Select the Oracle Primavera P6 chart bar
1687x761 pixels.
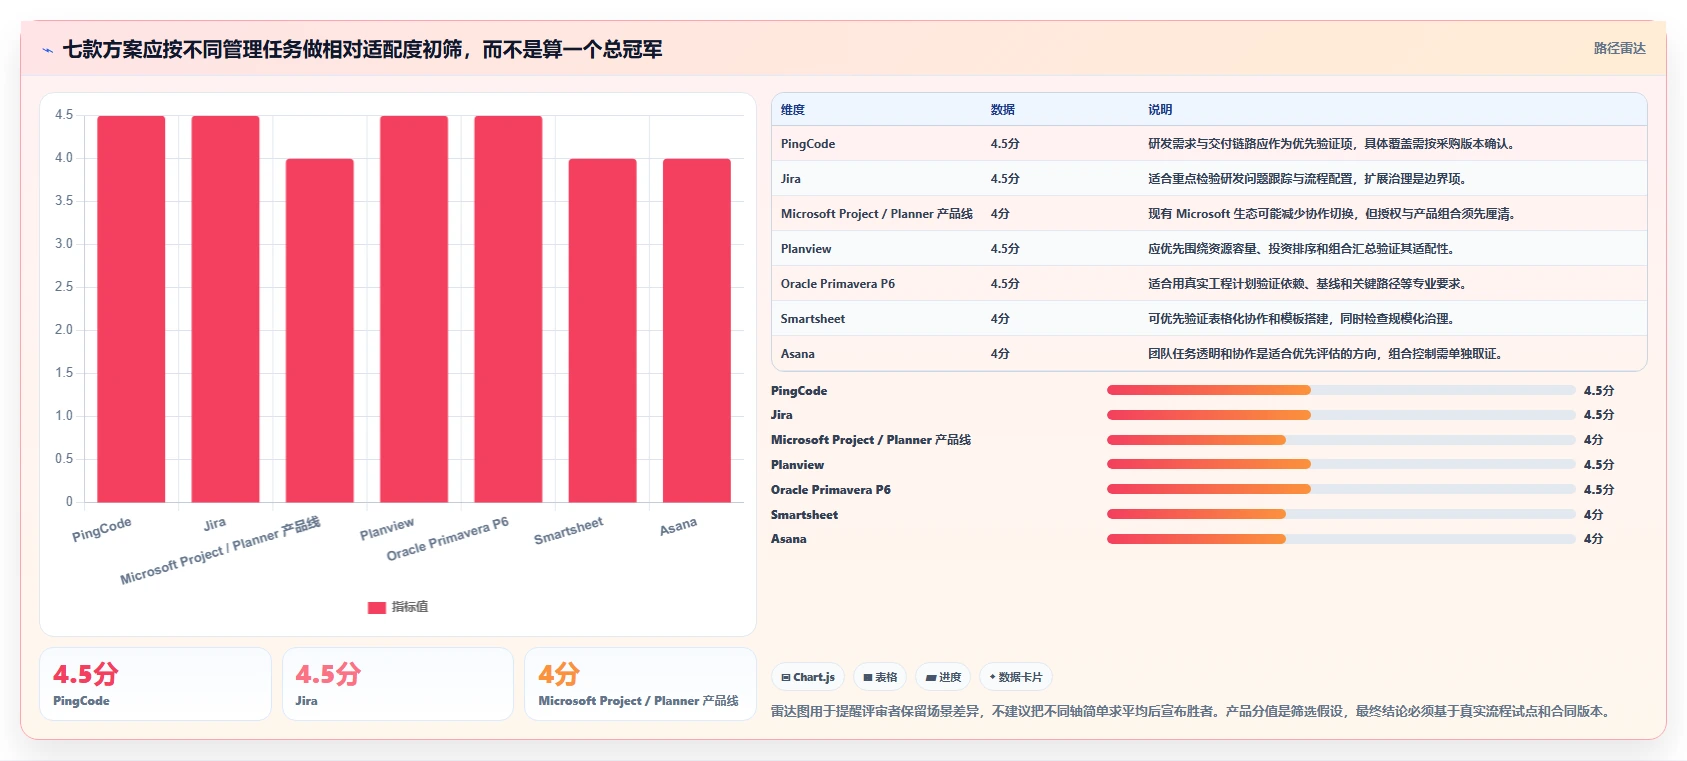point(508,309)
